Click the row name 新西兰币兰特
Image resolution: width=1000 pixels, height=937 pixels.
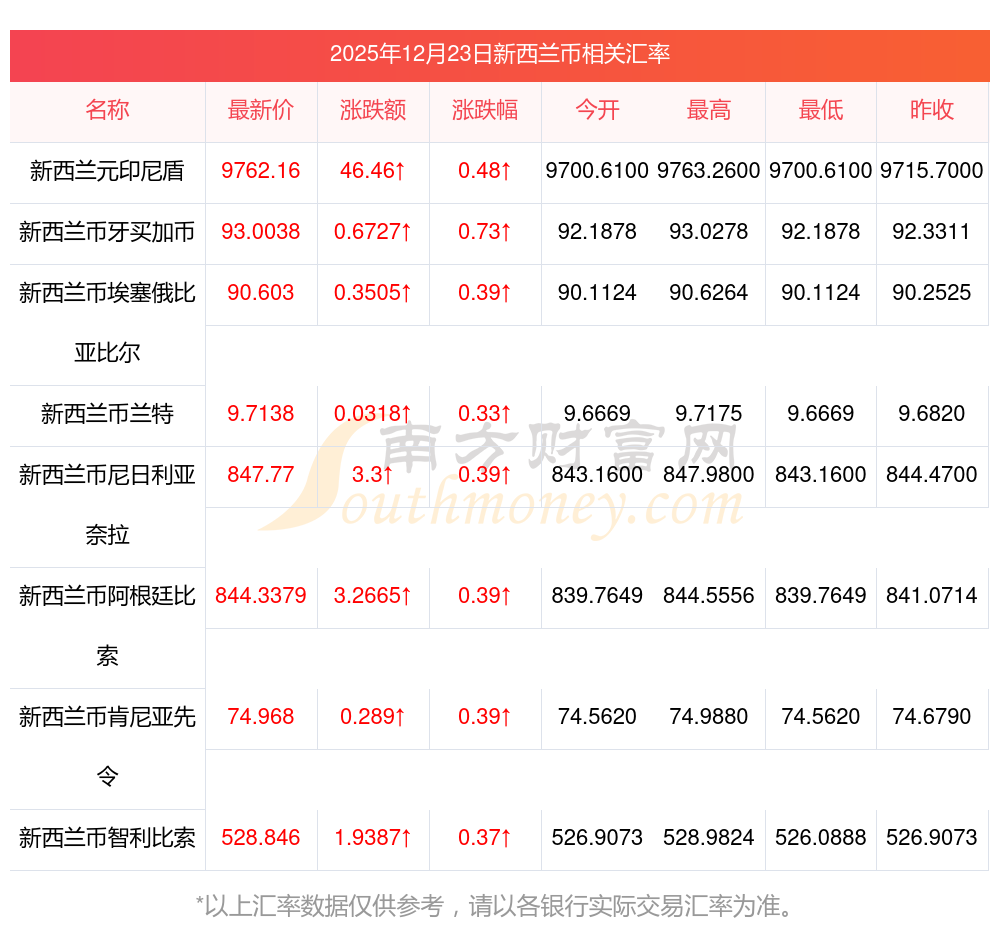pos(107,414)
